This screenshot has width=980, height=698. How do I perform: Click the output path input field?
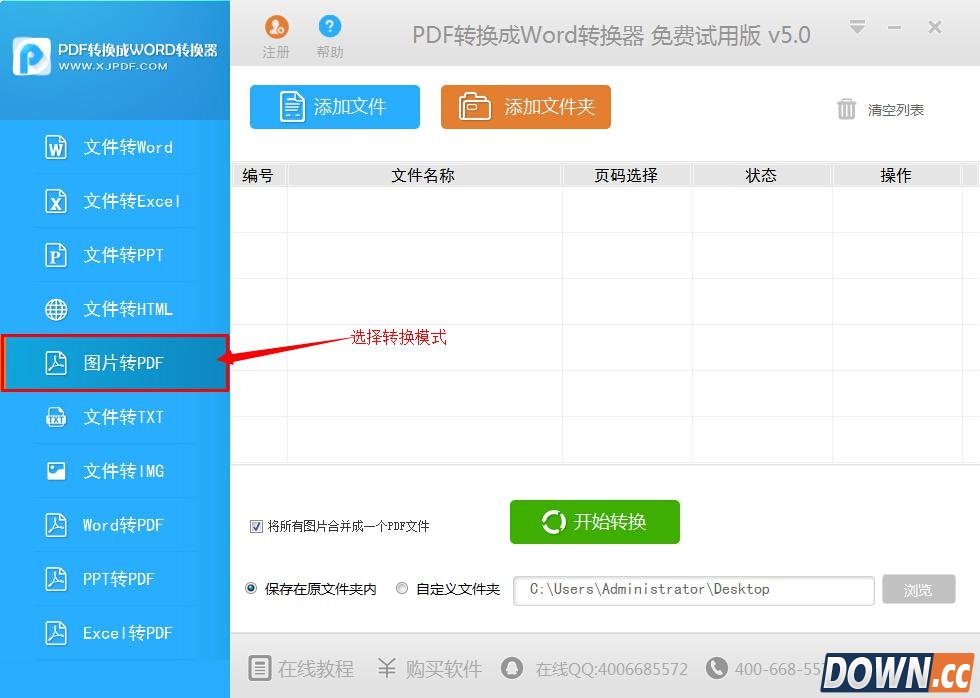pyautogui.click(x=693, y=590)
